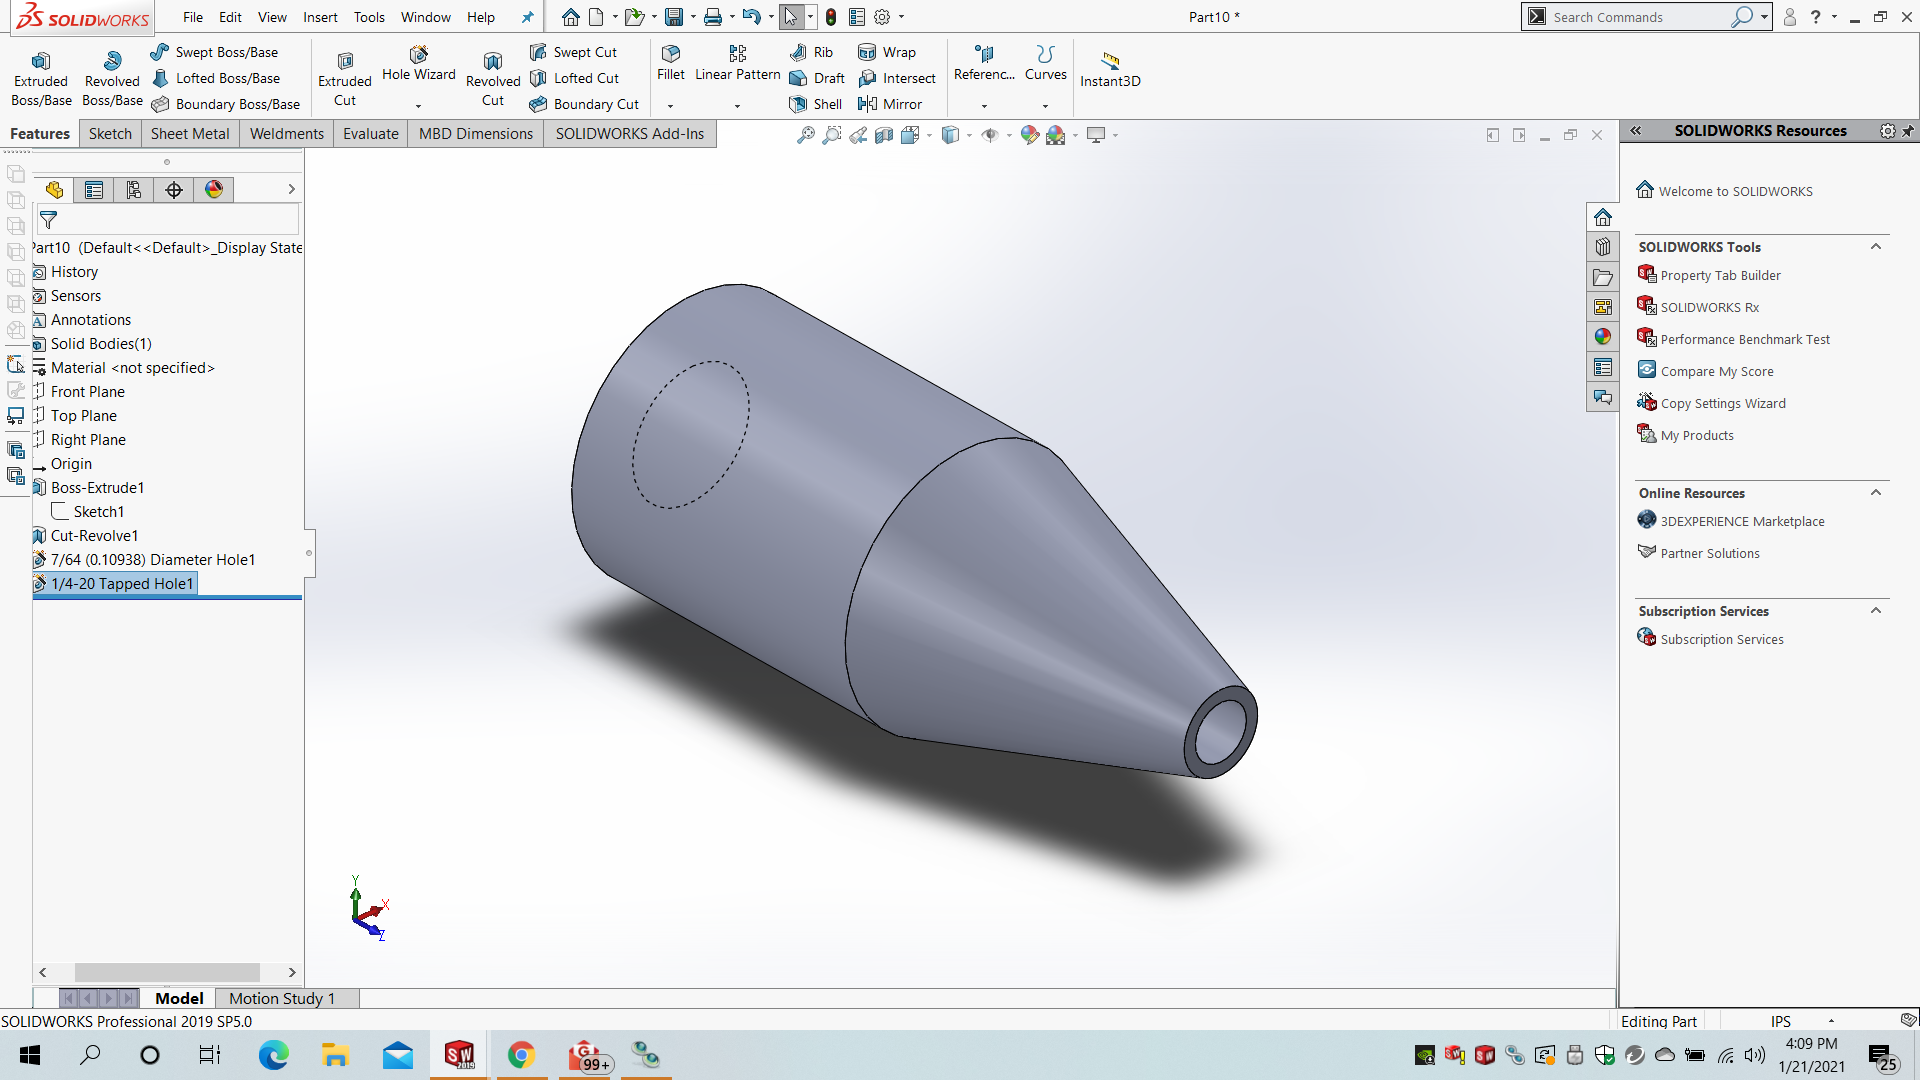Click the Draft tool
The width and height of the screenshot is (1920, 1080).
pos(817,78)
